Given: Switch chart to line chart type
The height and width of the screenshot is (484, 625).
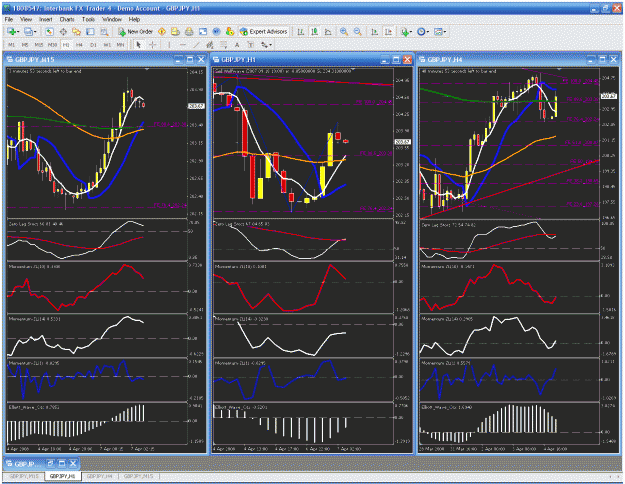Looking at the screenshot, I should (328, 31).
